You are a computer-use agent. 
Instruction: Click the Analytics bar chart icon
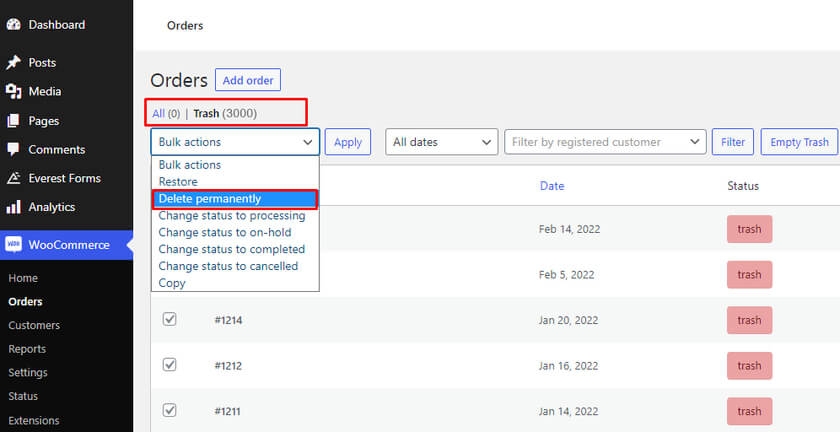click(x=13, y=207)
